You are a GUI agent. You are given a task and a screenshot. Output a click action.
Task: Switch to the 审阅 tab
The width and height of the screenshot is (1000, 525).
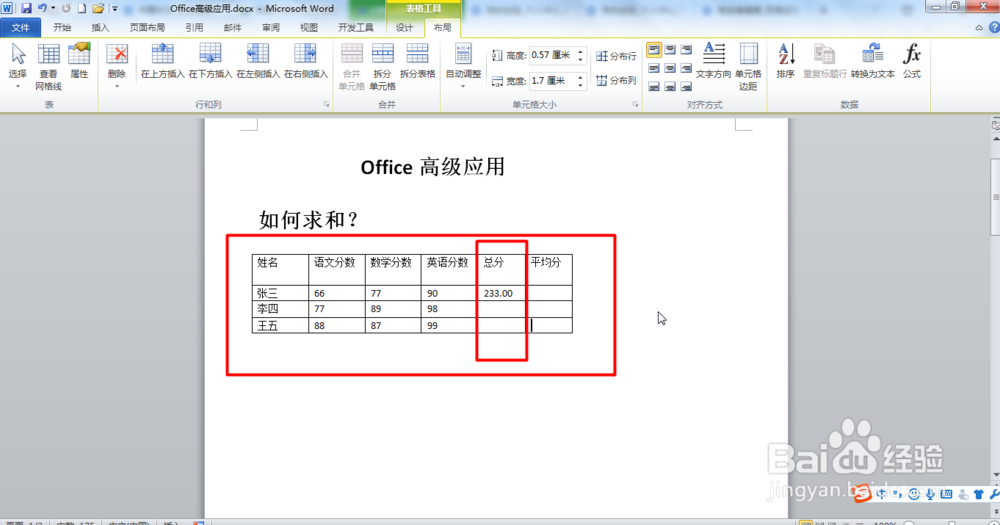point(270,27)
